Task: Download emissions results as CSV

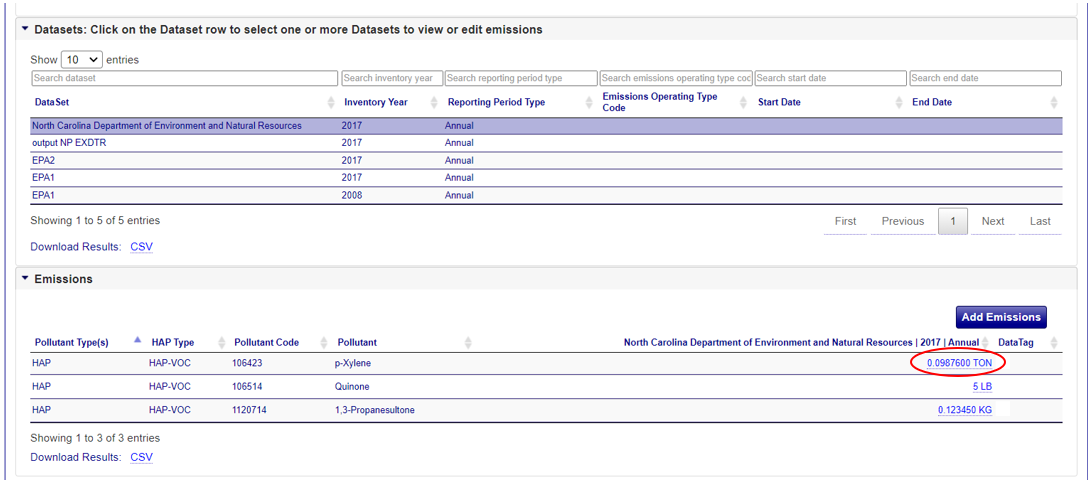Action: pos(142,458)
